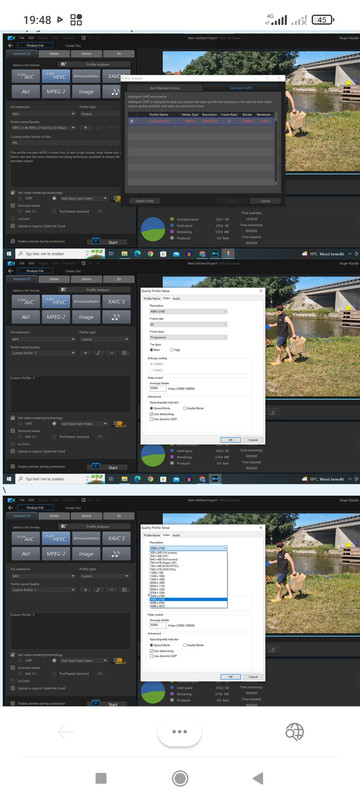
Task: Select MPEG-2 format icon in top screenshot
Action: [56, 92]
